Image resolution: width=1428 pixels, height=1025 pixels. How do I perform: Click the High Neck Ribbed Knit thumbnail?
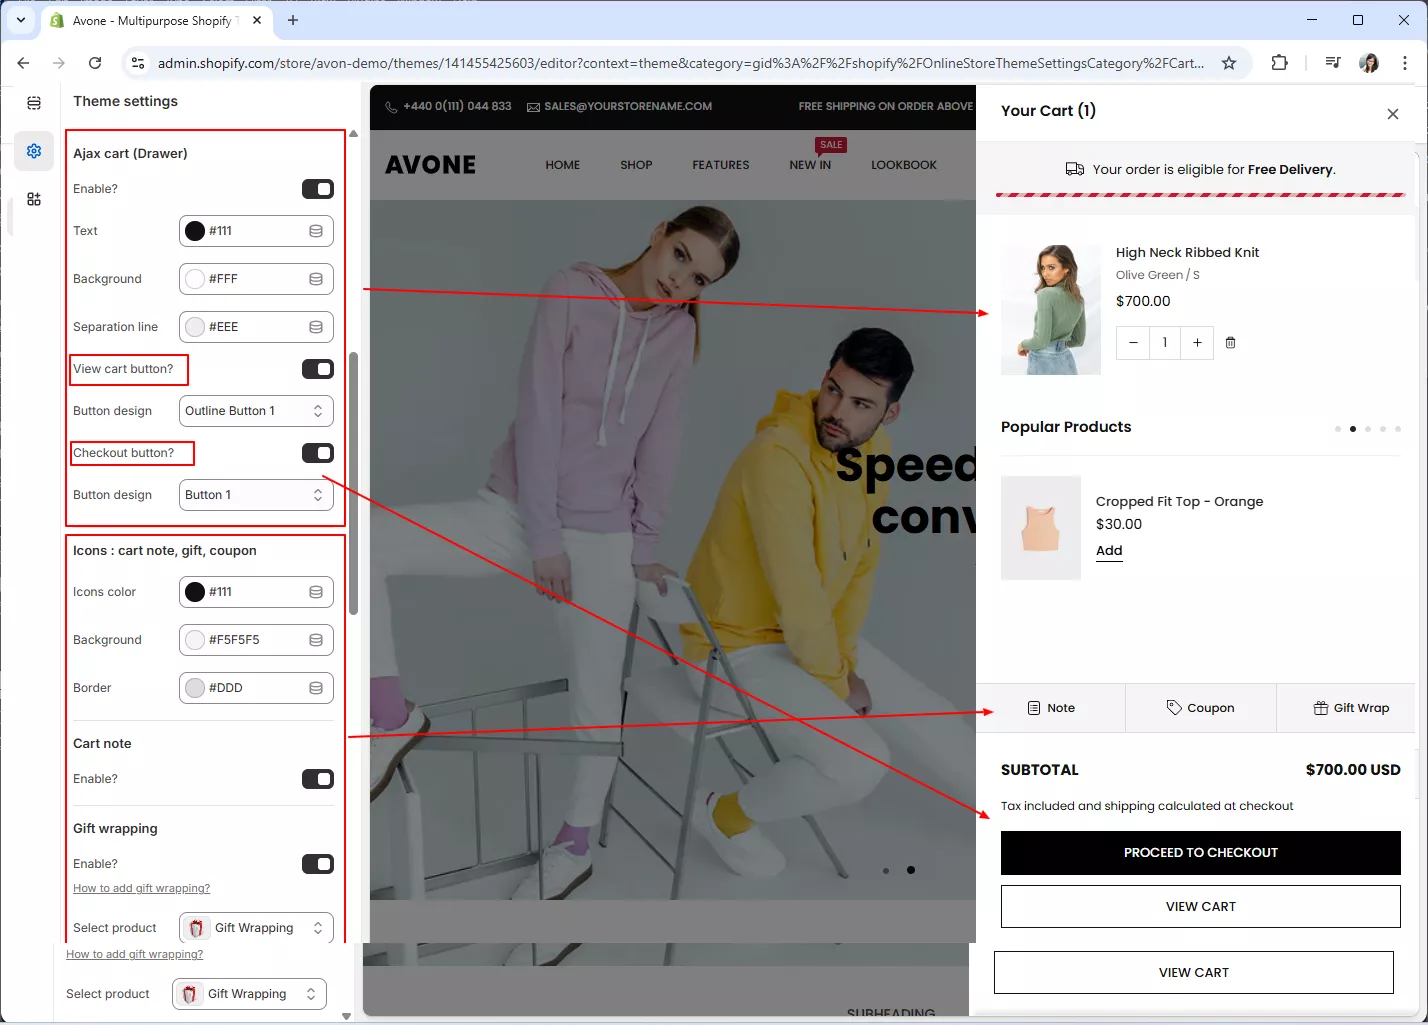pos(1050,310)
